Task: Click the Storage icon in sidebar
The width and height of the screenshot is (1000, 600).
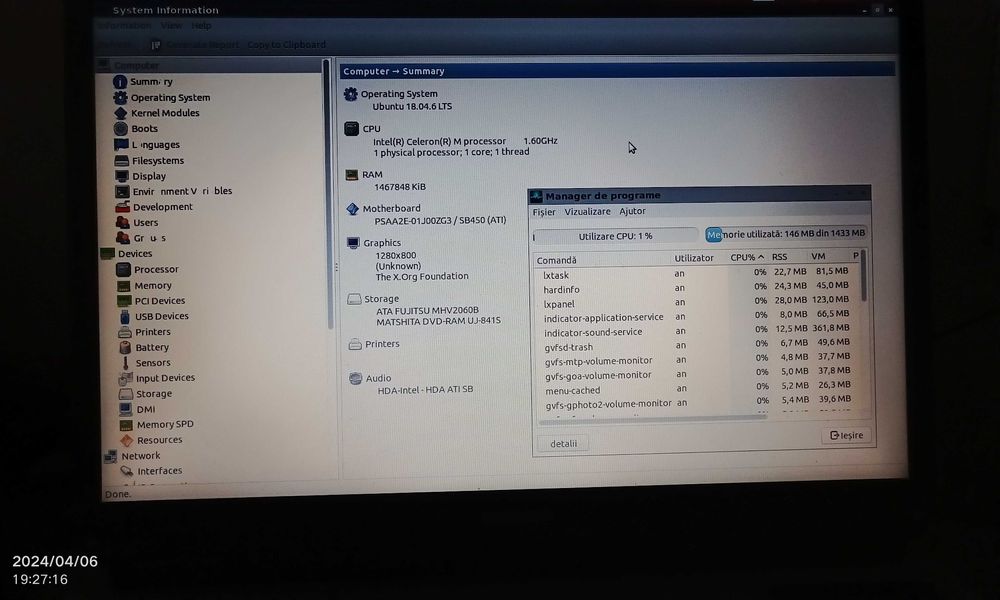Action: click(126, 394)
